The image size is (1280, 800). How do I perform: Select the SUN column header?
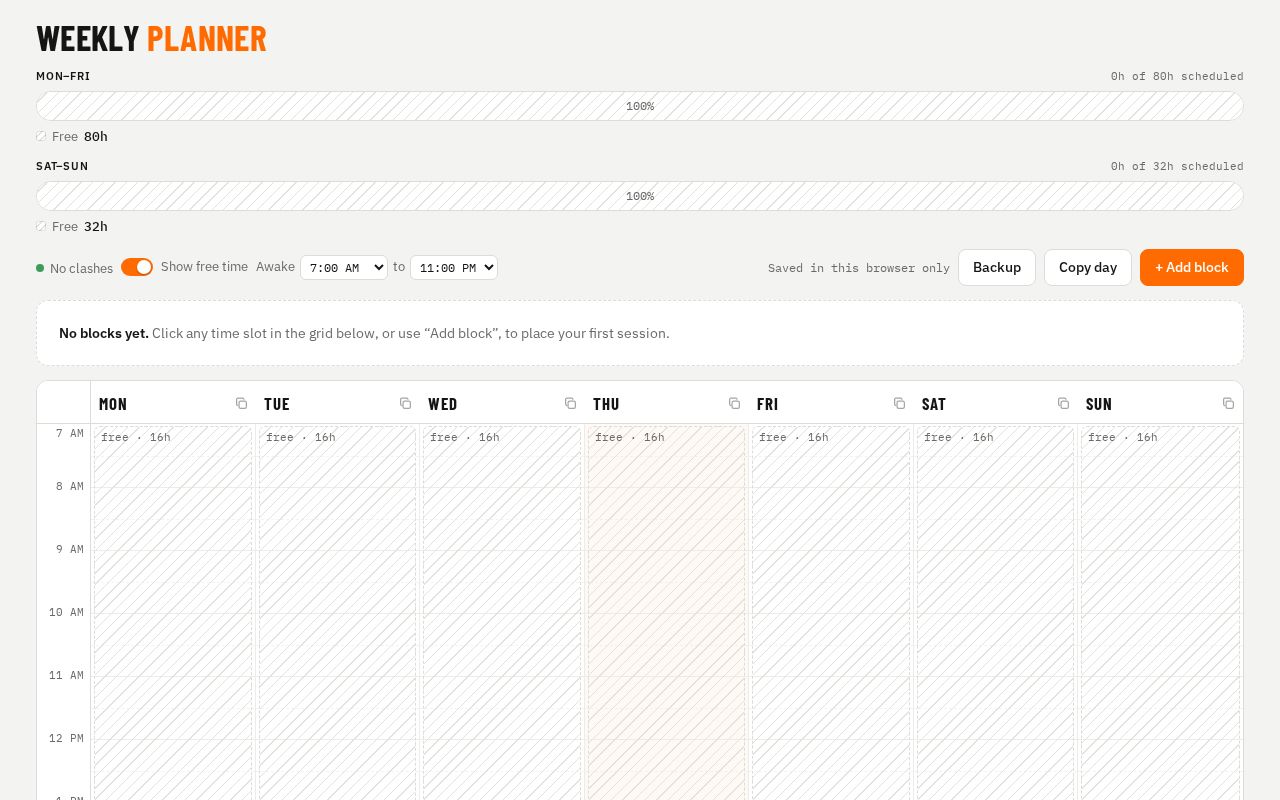tap(1160, 403)
